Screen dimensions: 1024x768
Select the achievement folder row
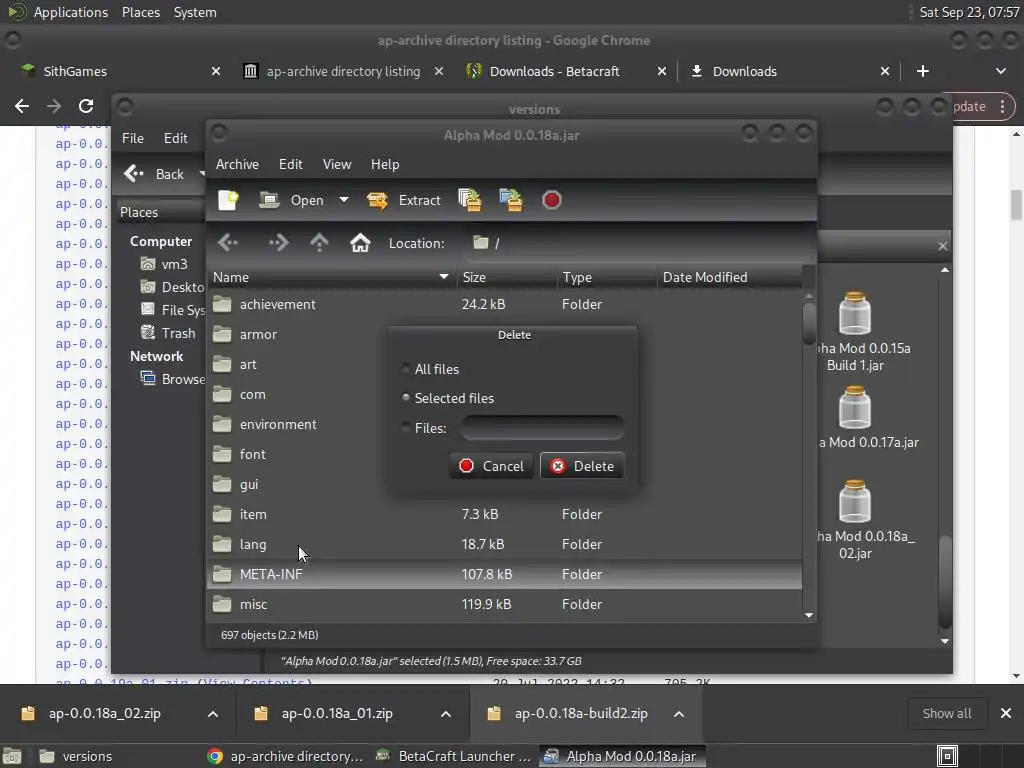click(x=504, y=304)
